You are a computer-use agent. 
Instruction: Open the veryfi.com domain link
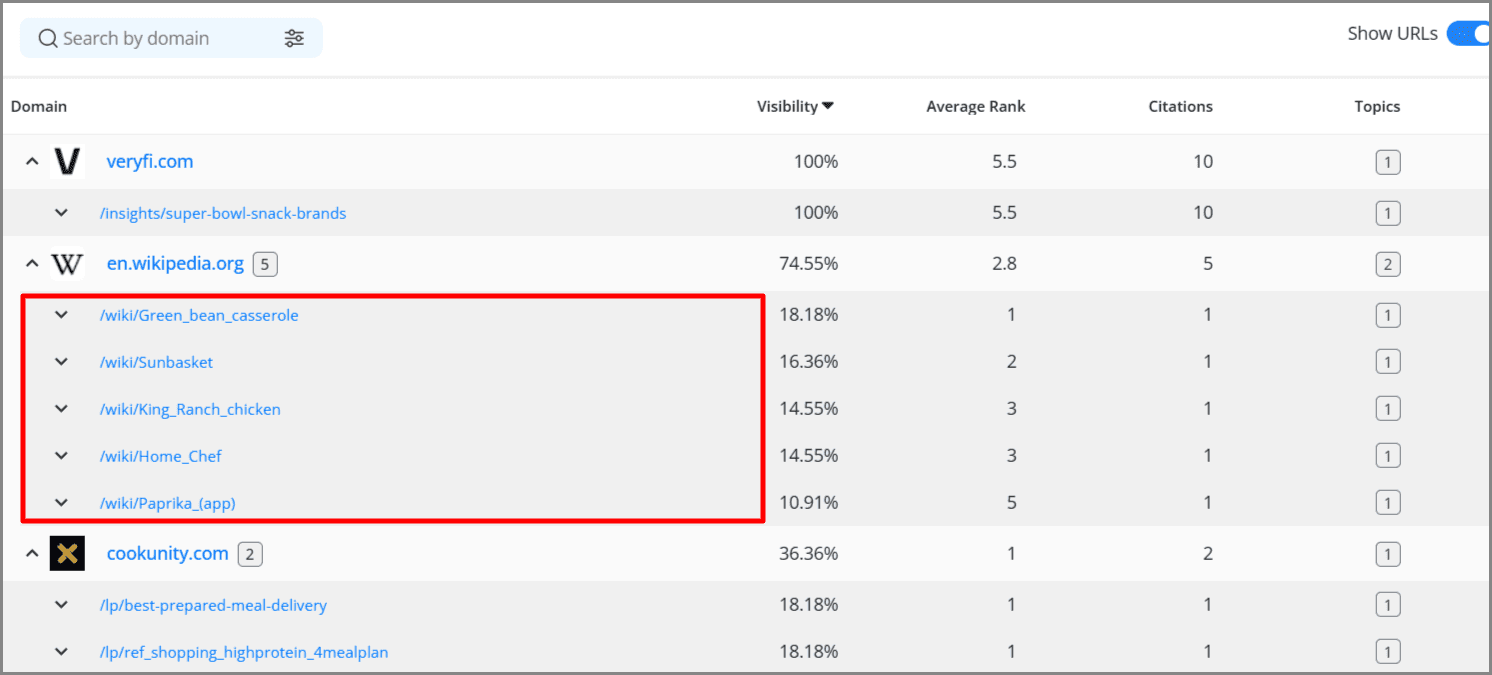click(150, 161)
